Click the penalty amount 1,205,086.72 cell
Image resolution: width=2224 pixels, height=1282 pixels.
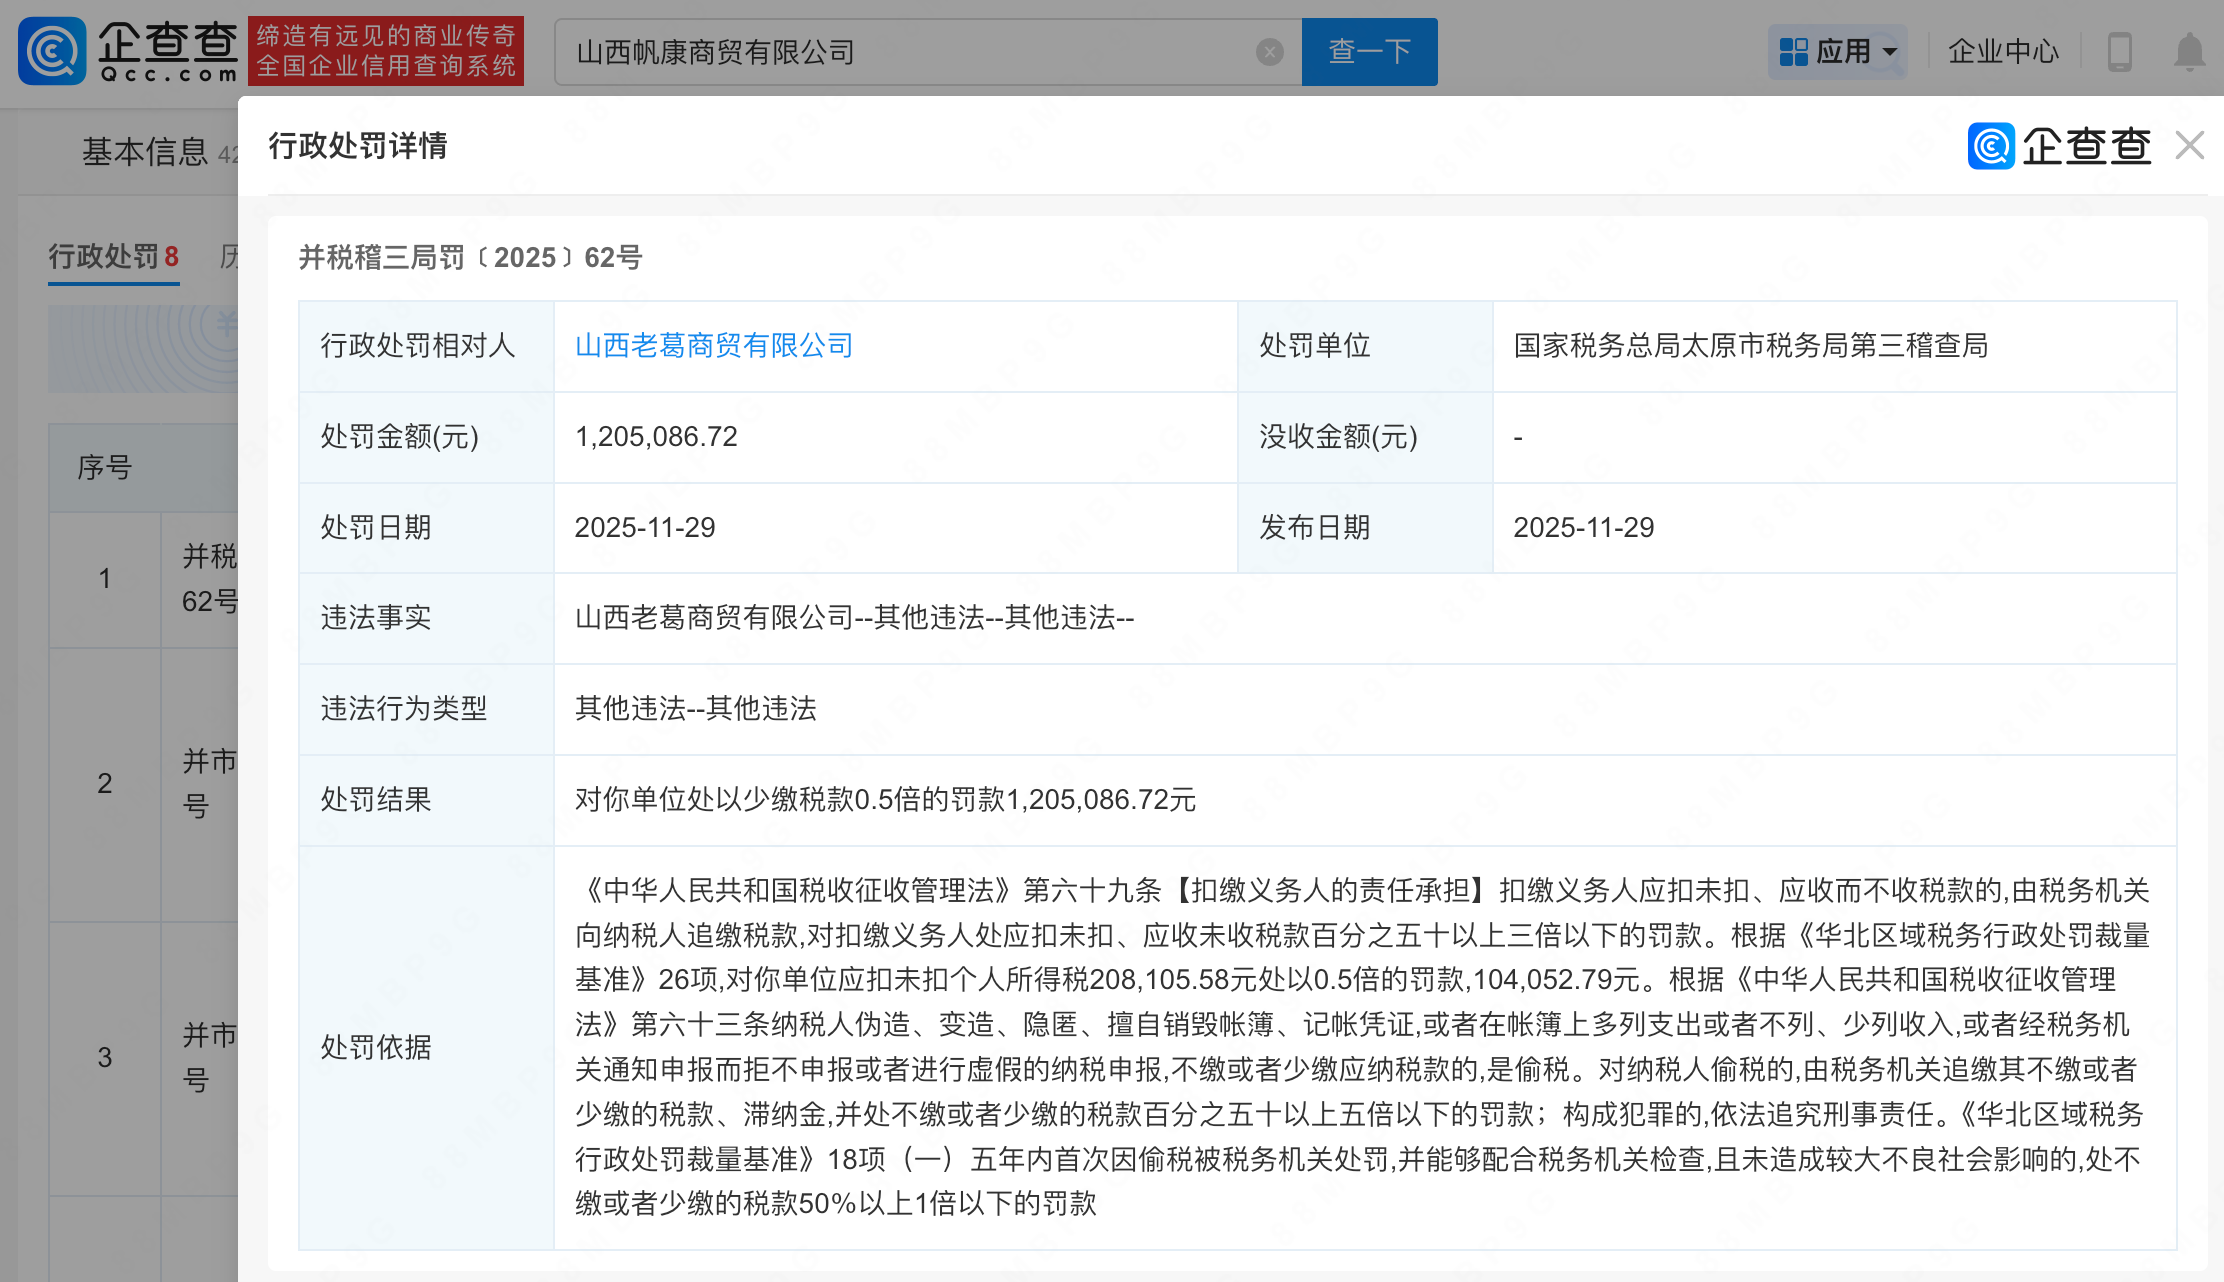pos(656,437)
